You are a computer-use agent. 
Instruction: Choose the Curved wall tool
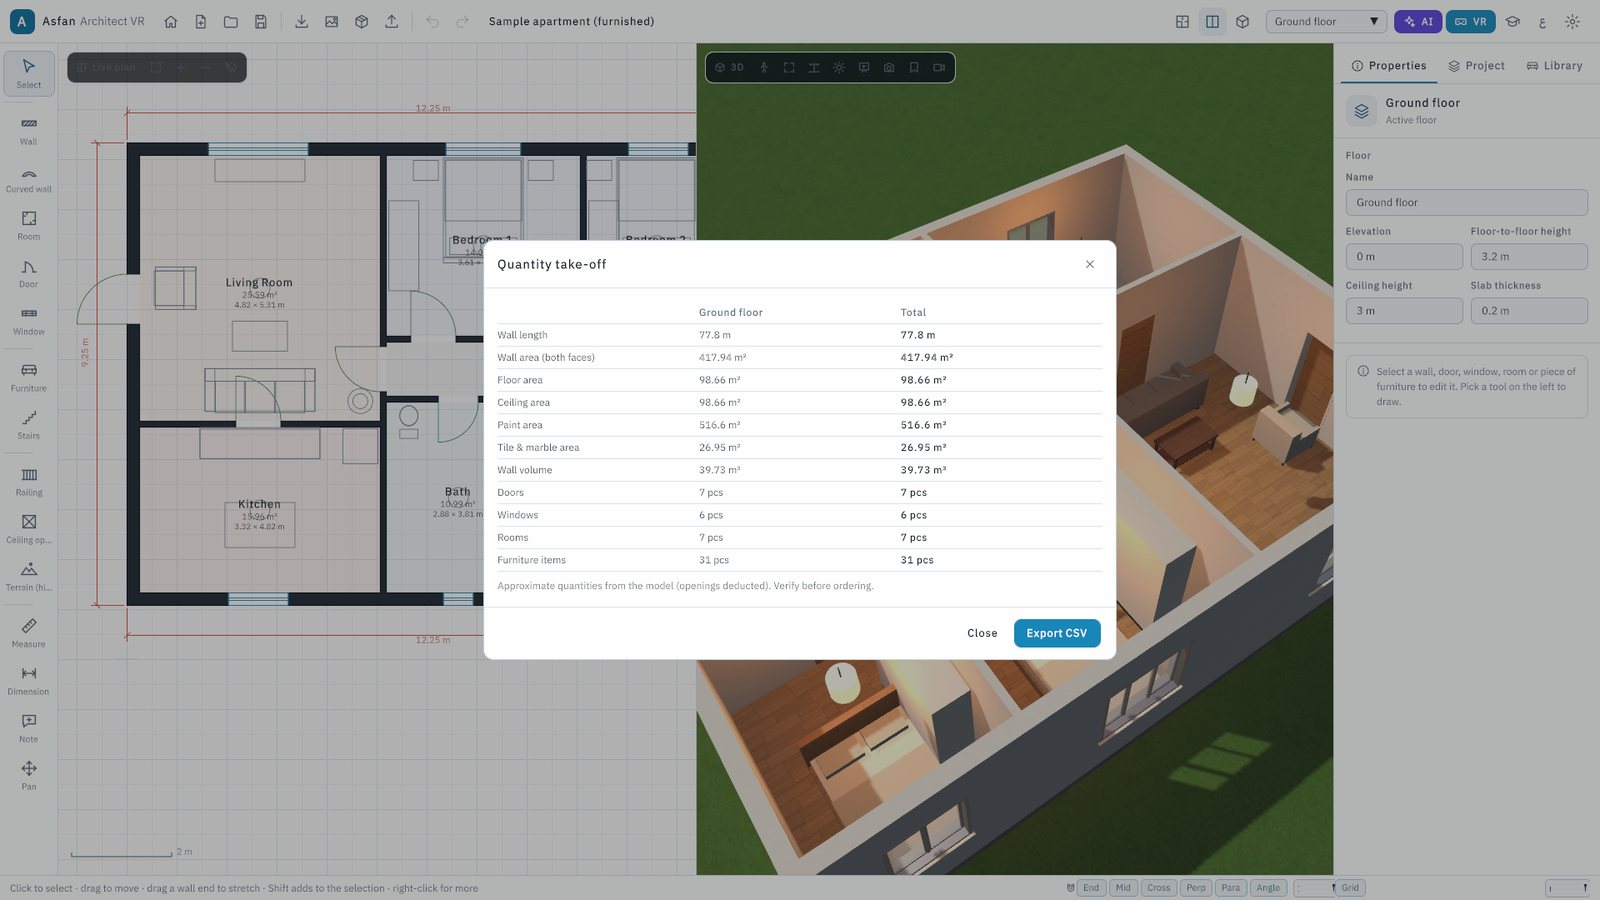tap(29, 178)
